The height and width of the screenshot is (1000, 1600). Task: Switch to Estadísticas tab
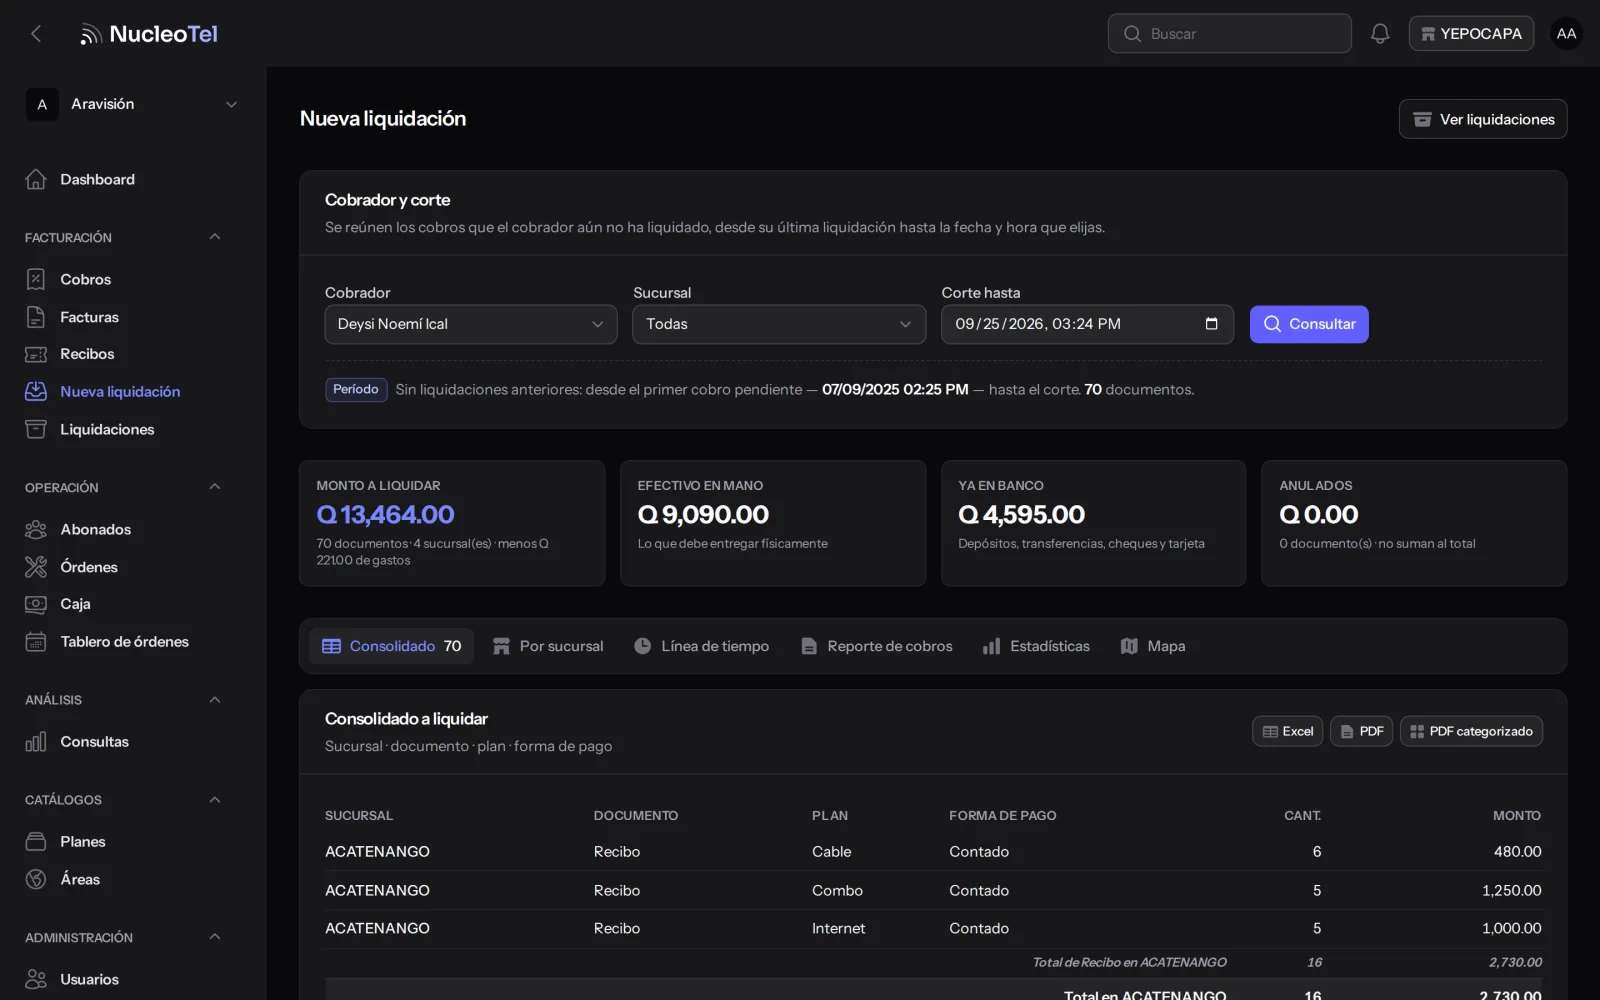(1036, 646)
